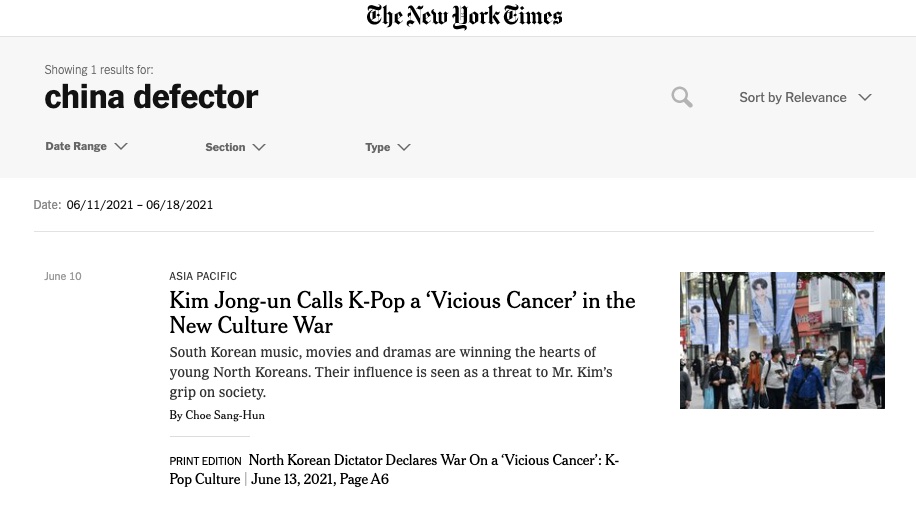Click The New York Times logo

[464, 17]
